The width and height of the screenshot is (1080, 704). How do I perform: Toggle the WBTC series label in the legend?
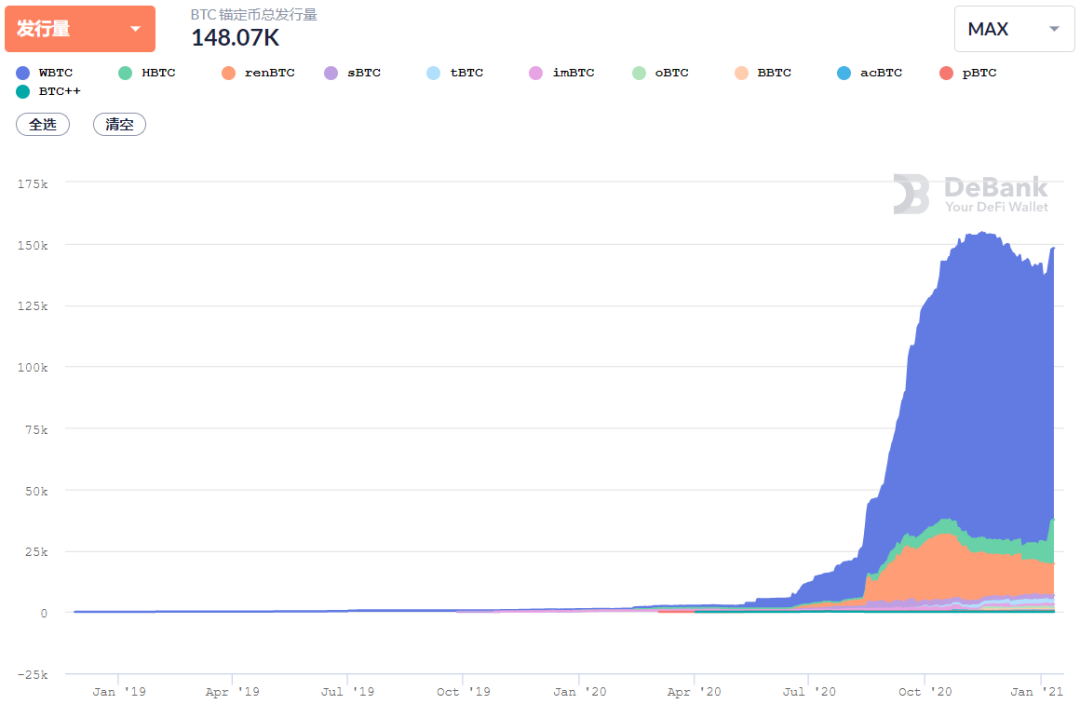(x=56, y=73)
